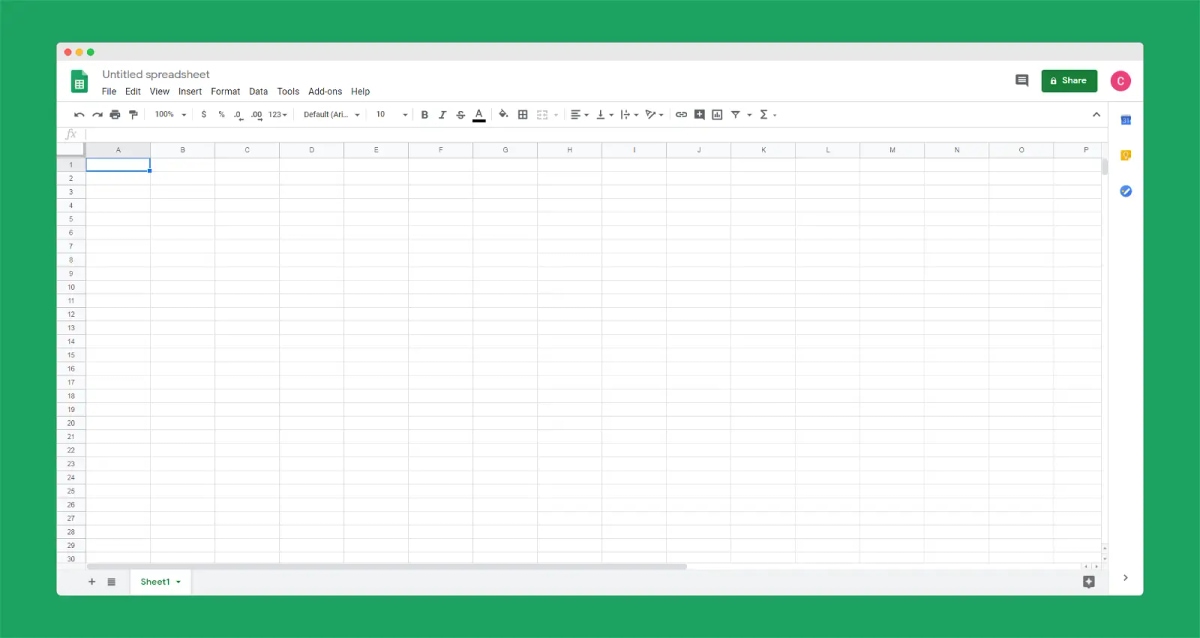Open the Format menu
This screenshot has height=638, width=1200.
(225, 91)
